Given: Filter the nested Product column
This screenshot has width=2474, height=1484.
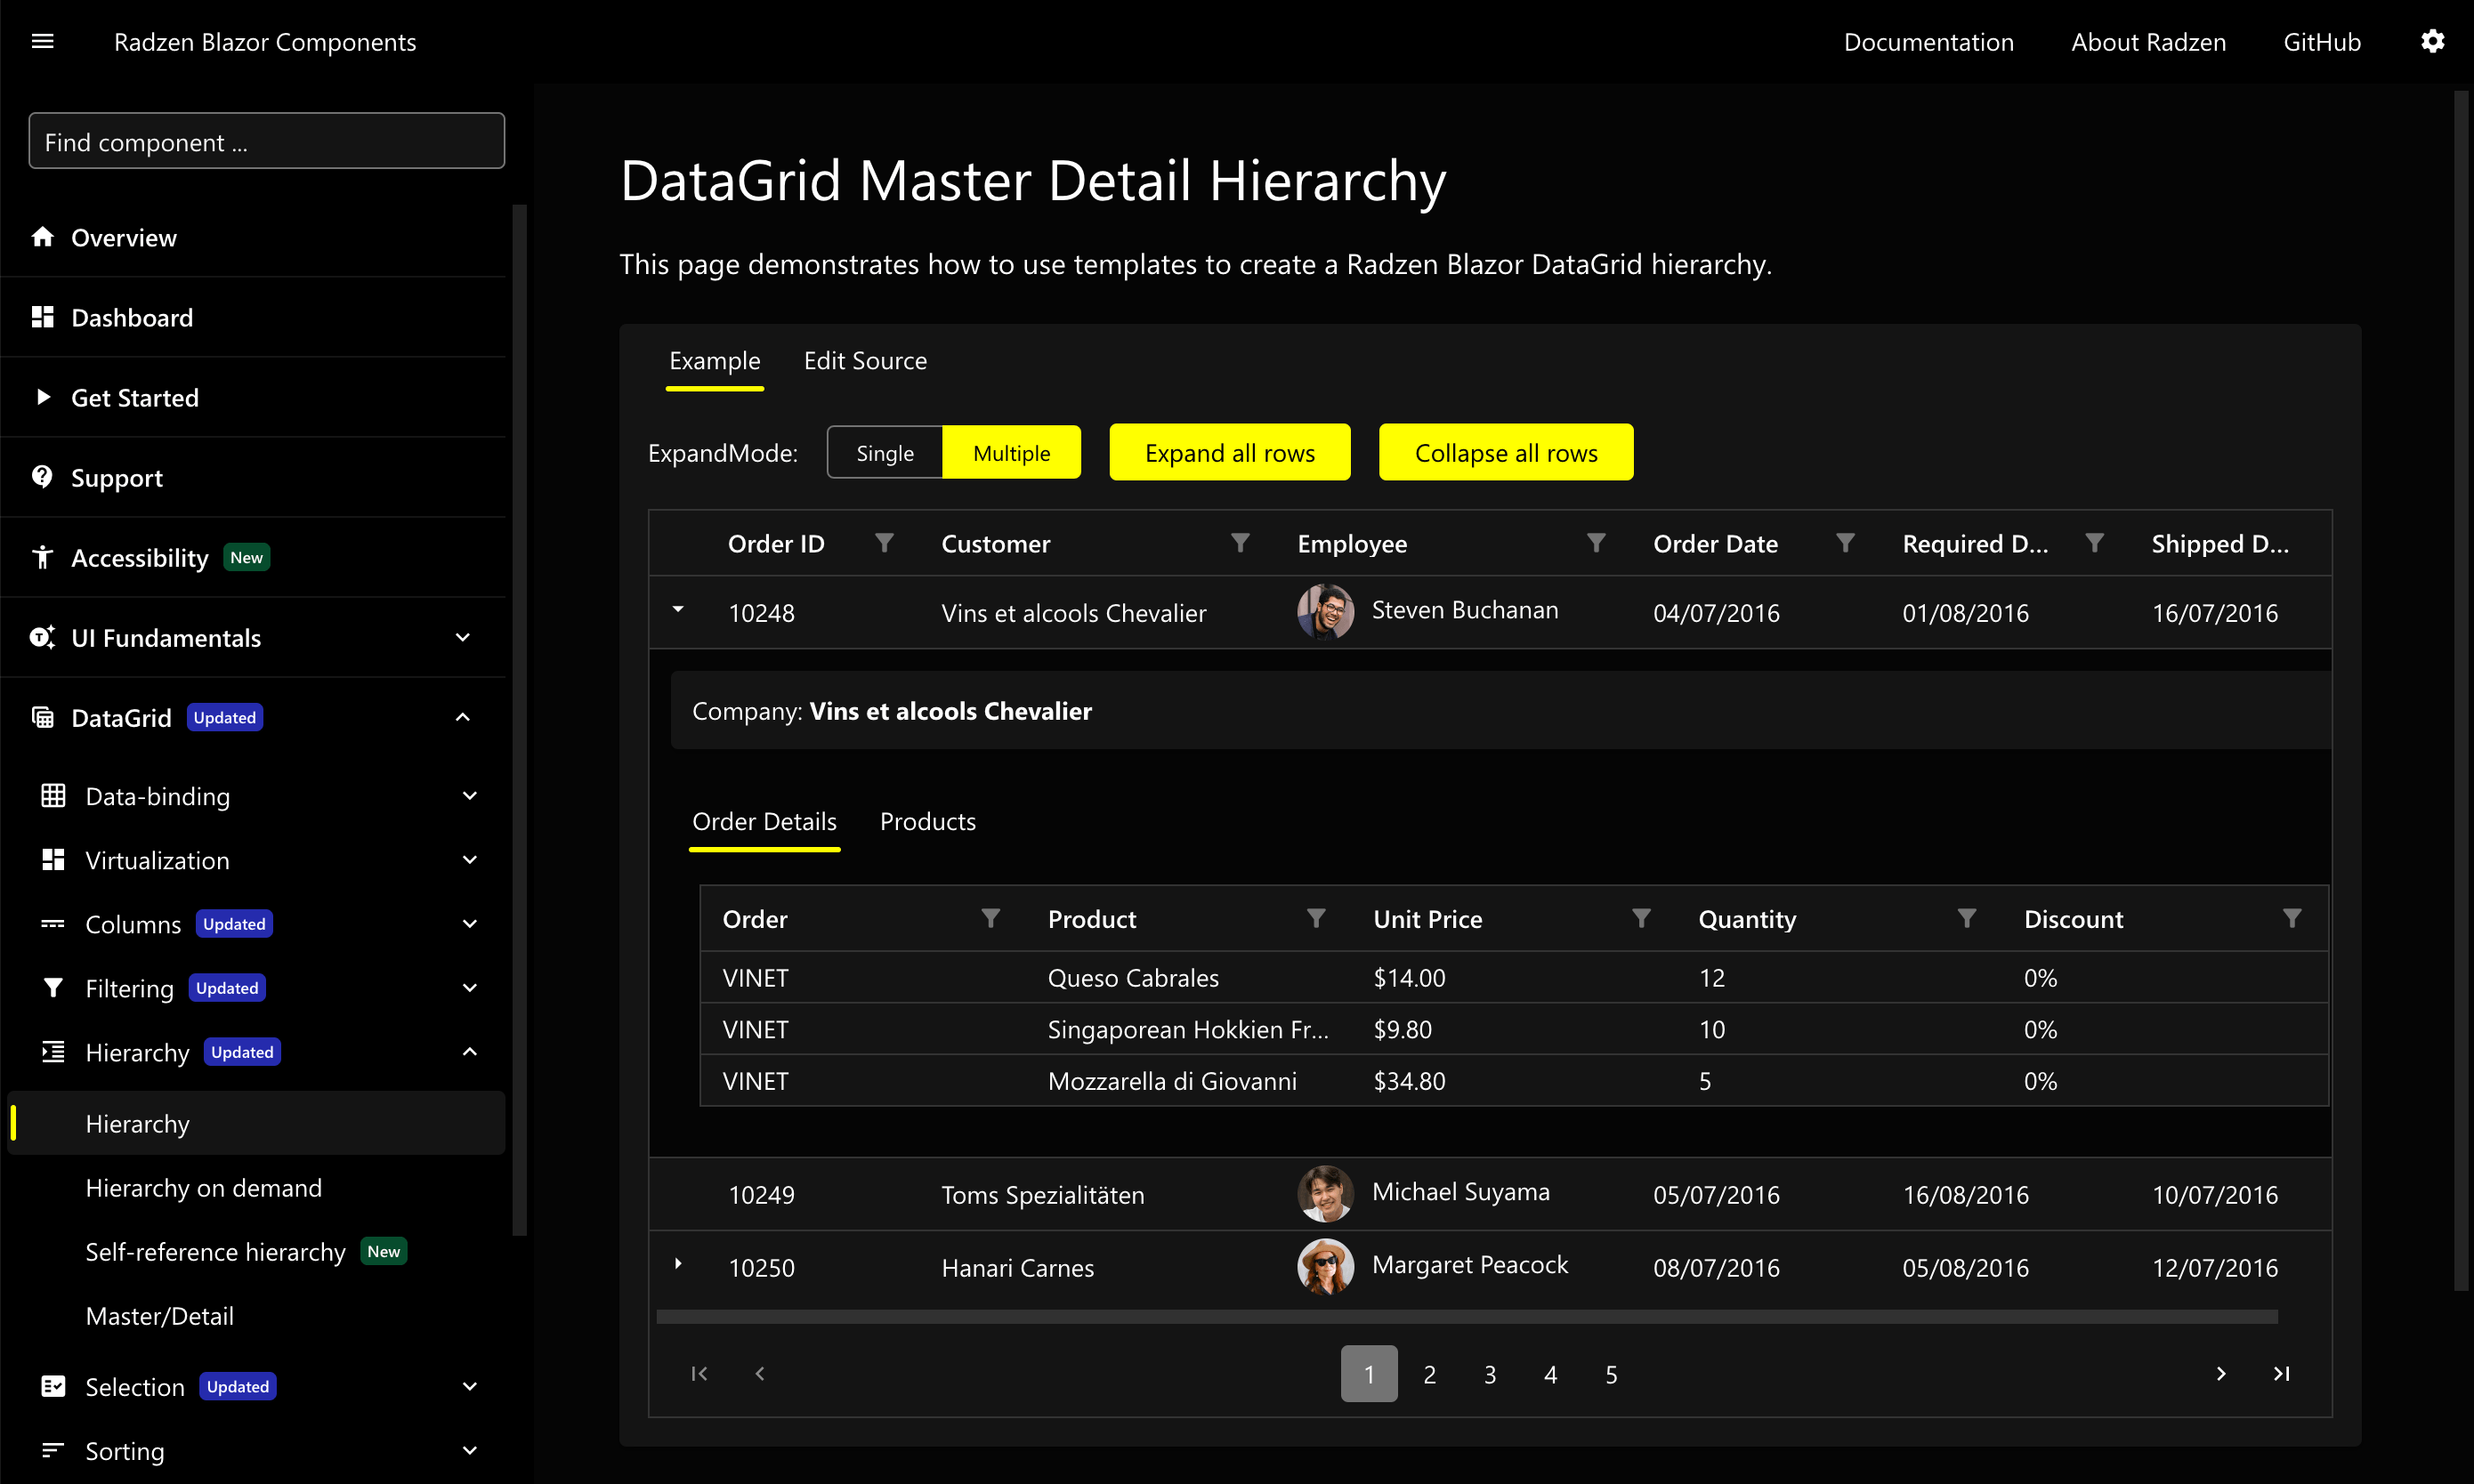Looking at the screenshot, I should coord(1316,918).
